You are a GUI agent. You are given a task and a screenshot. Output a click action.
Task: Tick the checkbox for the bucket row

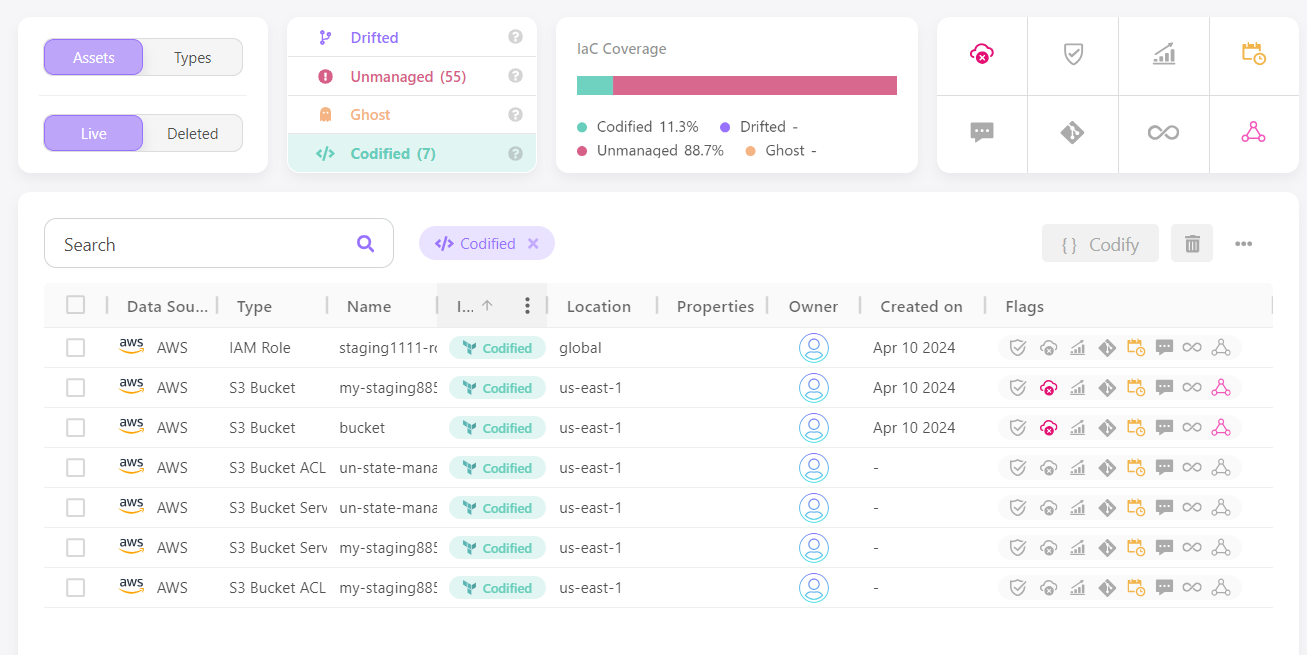click(75, 428)
